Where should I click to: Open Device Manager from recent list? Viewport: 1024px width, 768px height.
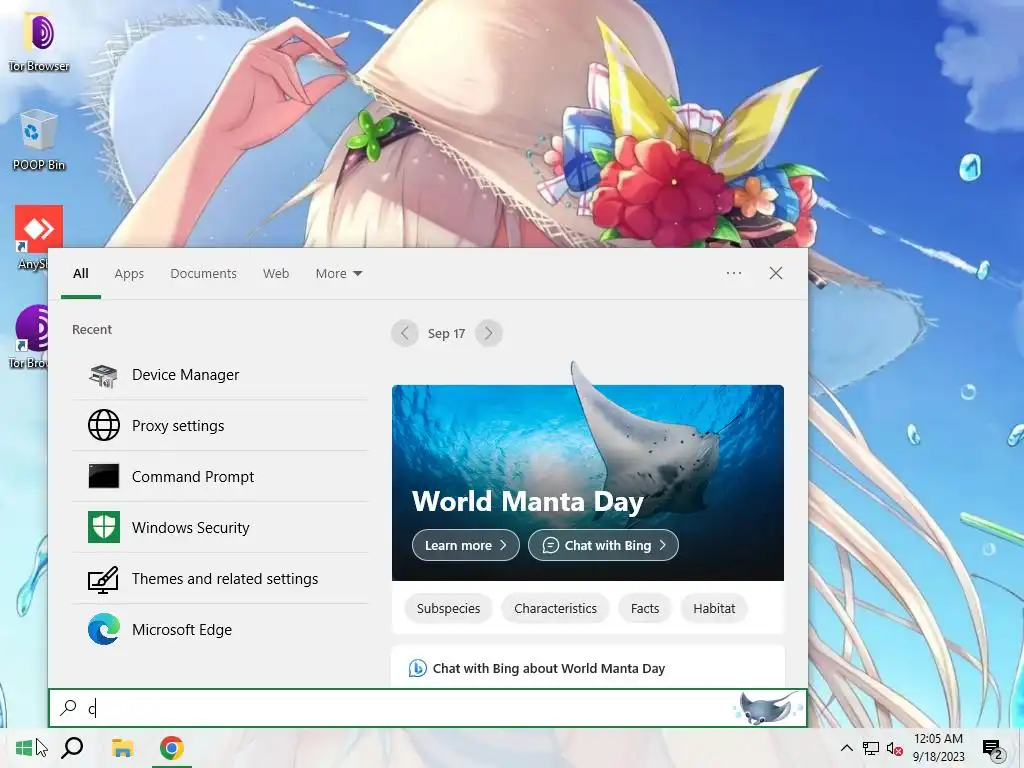coord(220,375)
